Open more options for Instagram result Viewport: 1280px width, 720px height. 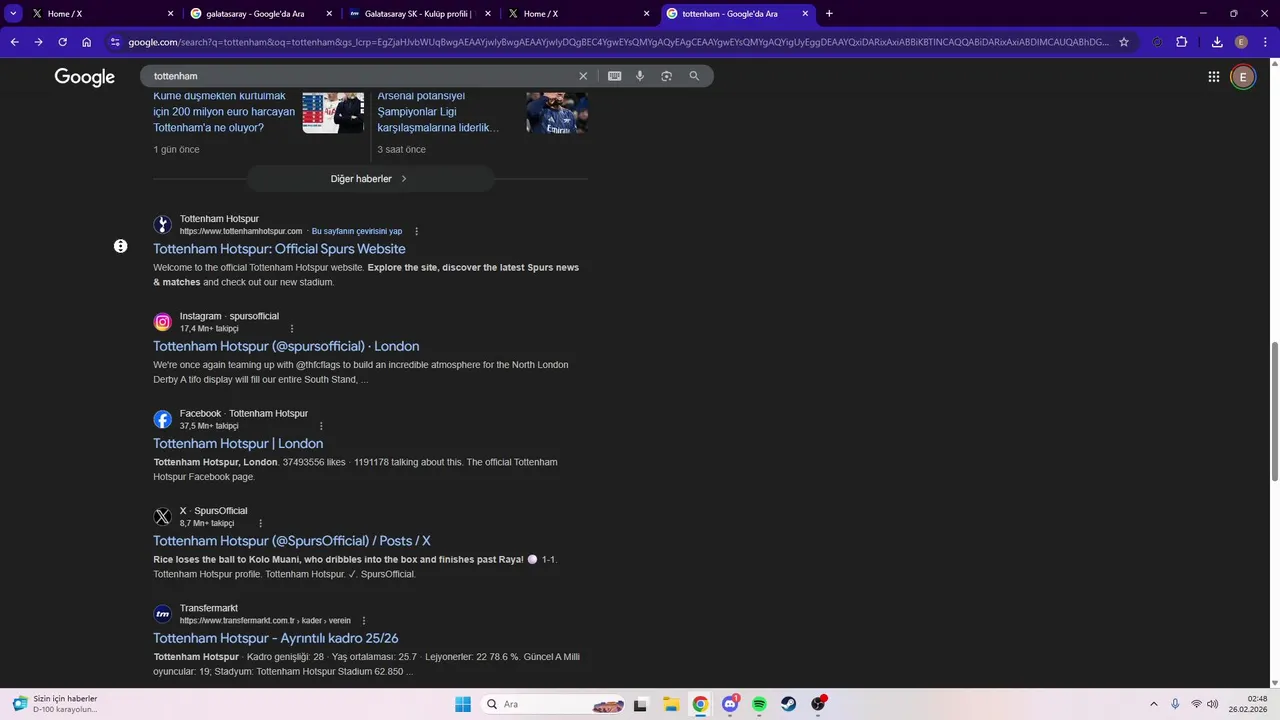click(292, 329)
